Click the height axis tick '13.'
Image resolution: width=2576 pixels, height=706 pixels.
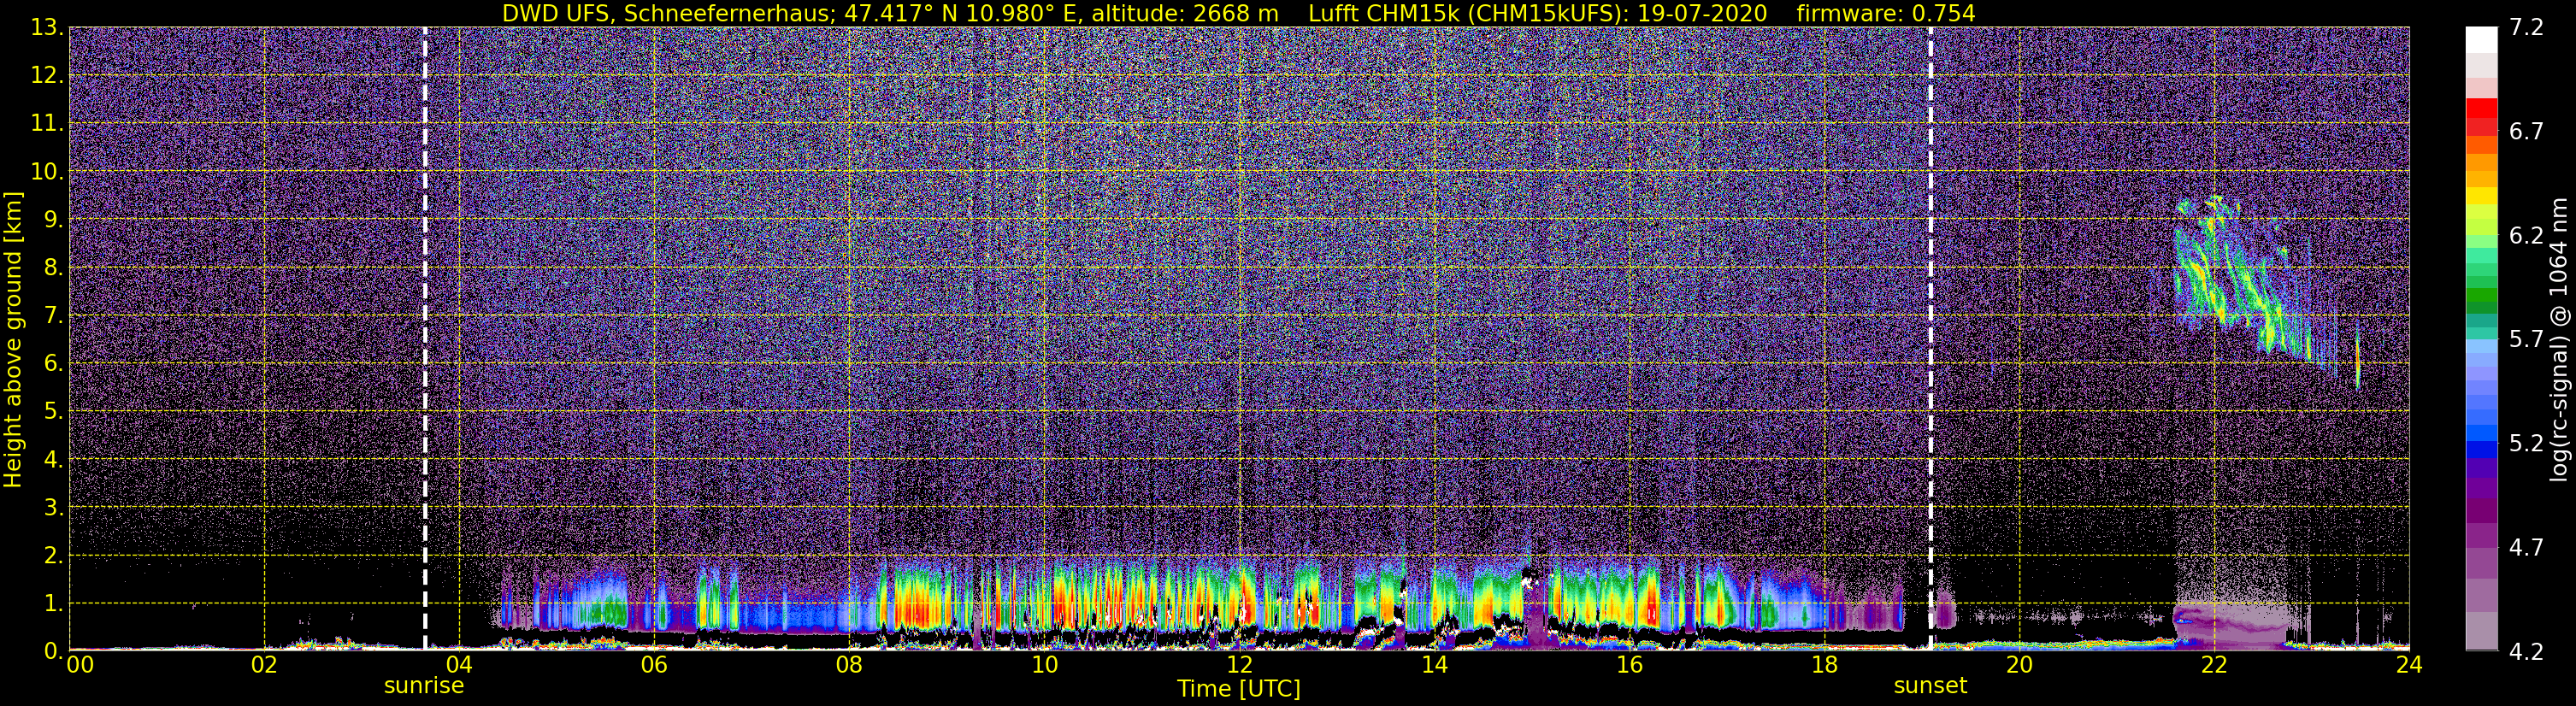click(46, 28)
